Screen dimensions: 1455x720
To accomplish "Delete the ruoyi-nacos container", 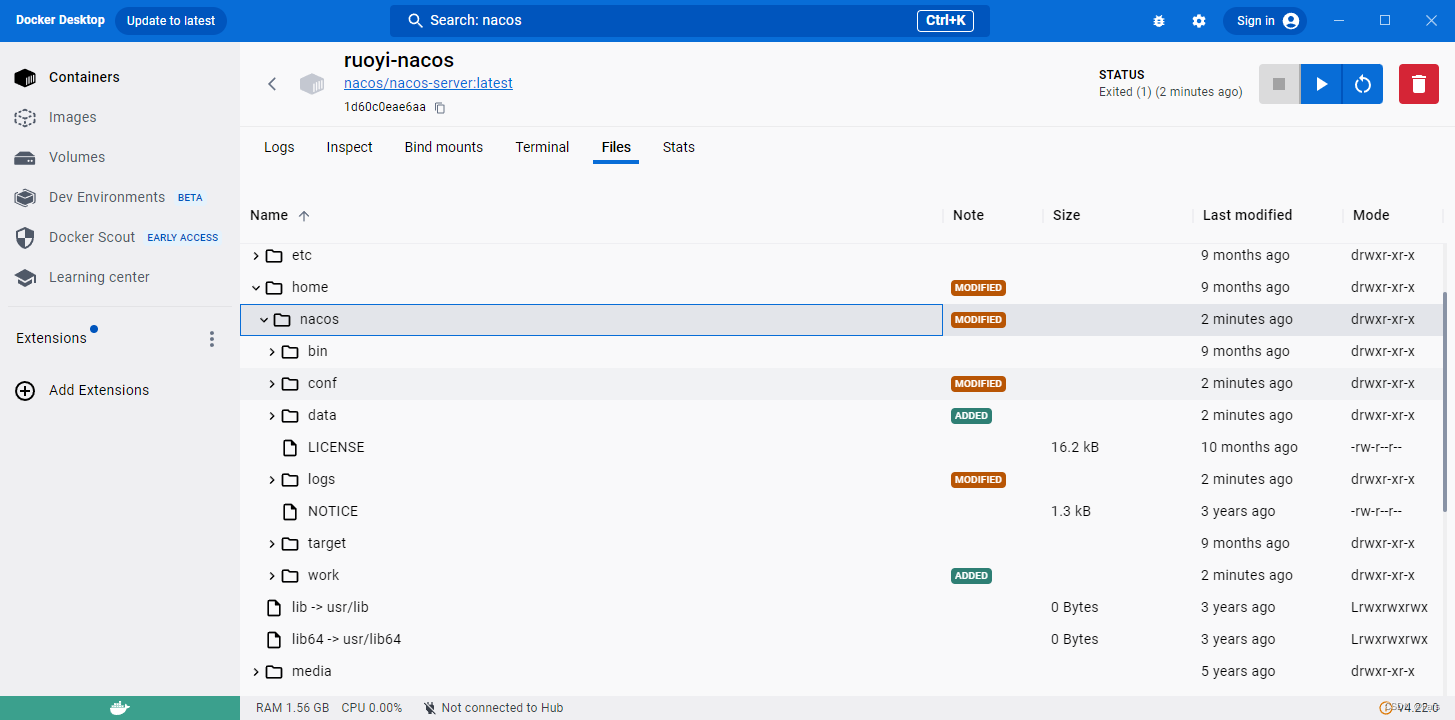I will pos(1418,84).
